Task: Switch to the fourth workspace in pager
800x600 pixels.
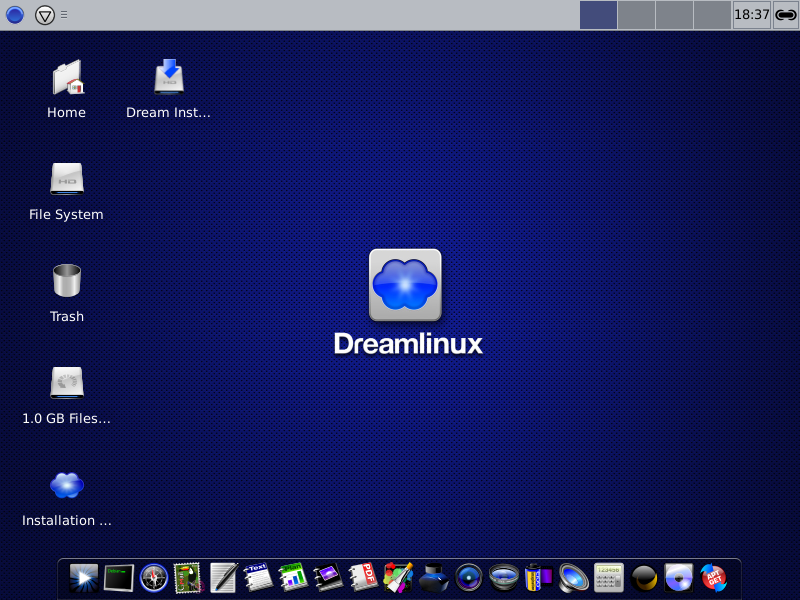Action: [x=712, y=15]
